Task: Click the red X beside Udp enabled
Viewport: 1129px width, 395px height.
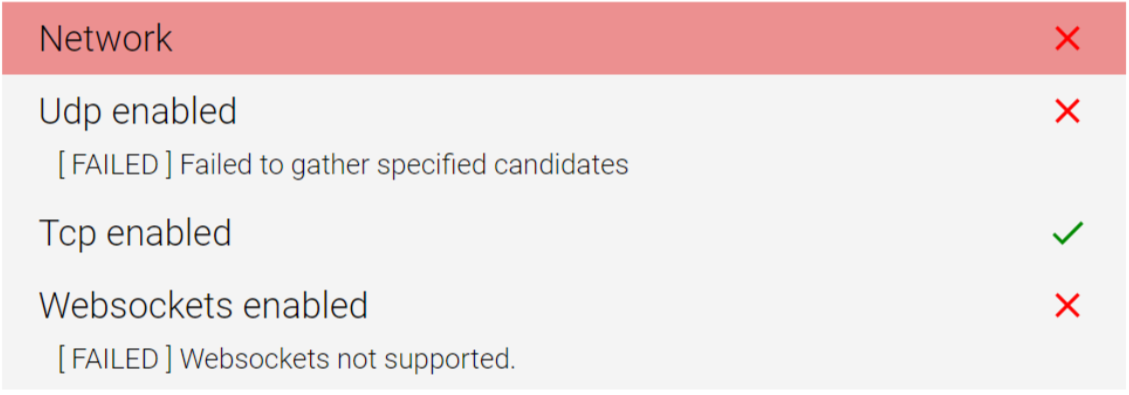Action: tap(1067, 111)
